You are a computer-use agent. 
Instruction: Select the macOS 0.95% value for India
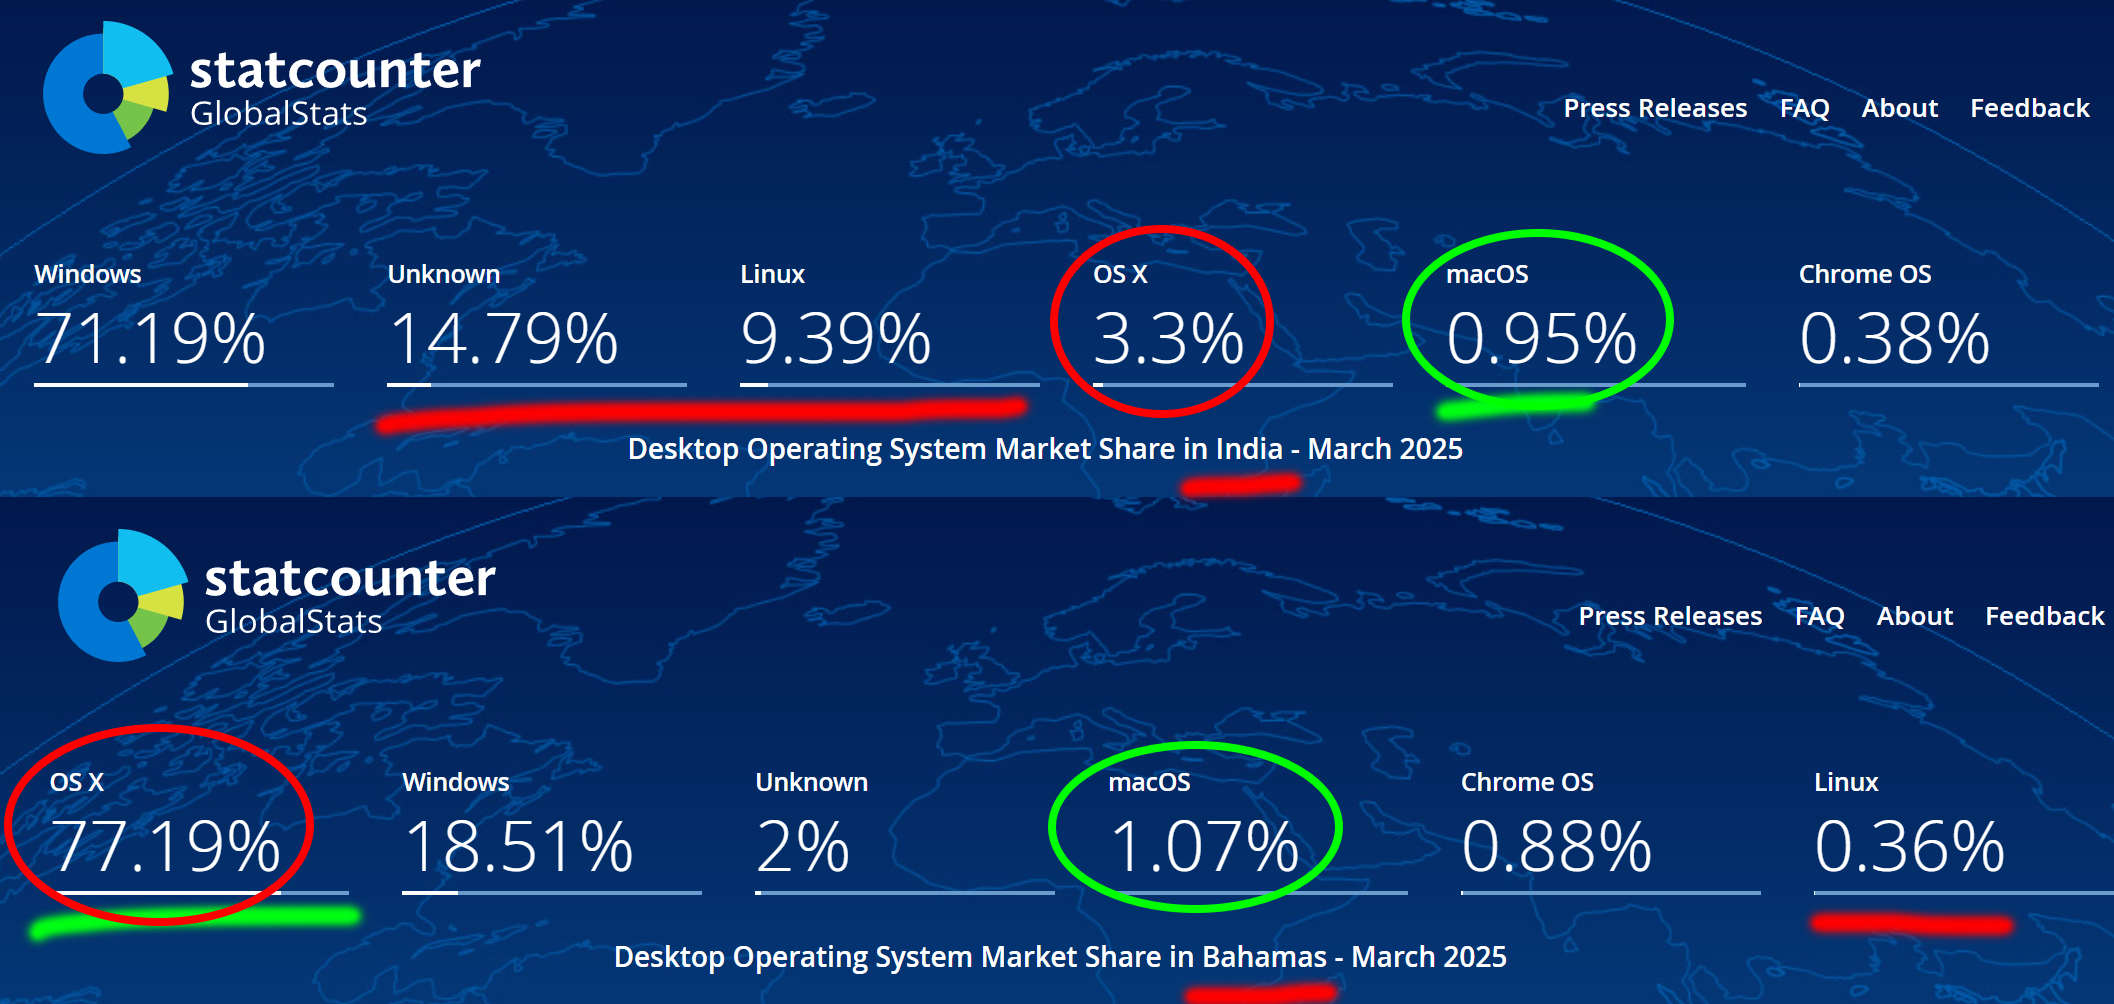click(x=1541, y=338)
